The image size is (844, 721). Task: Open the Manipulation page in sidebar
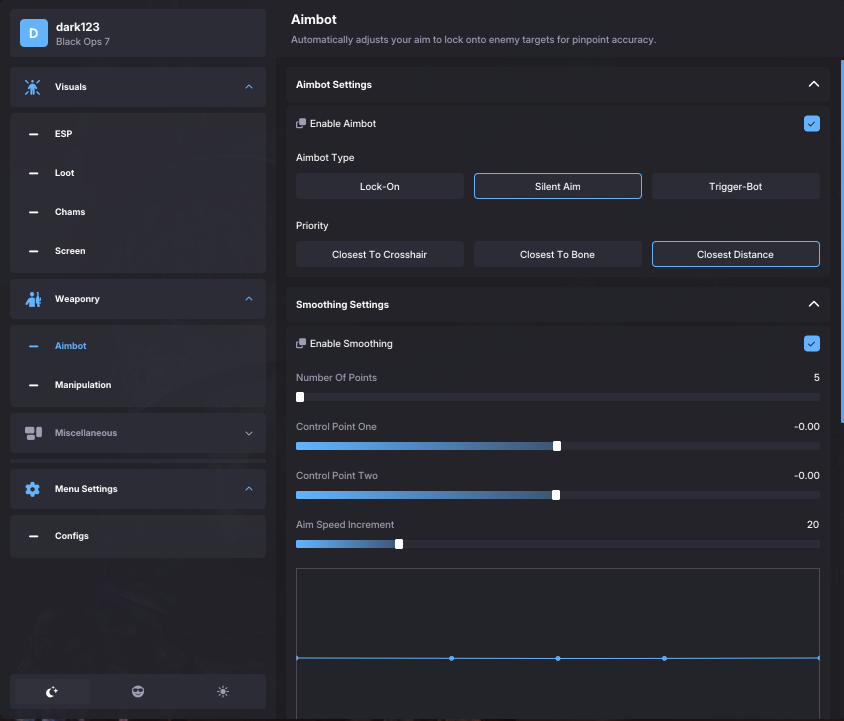83,385
